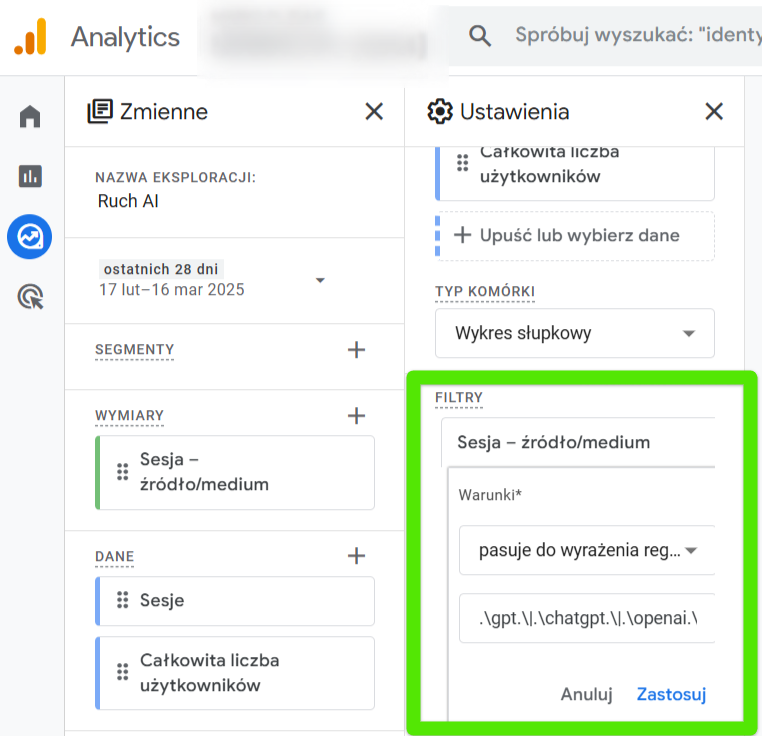Click Upuść lub wybierz dane drop zone

(x=575, y=236)
